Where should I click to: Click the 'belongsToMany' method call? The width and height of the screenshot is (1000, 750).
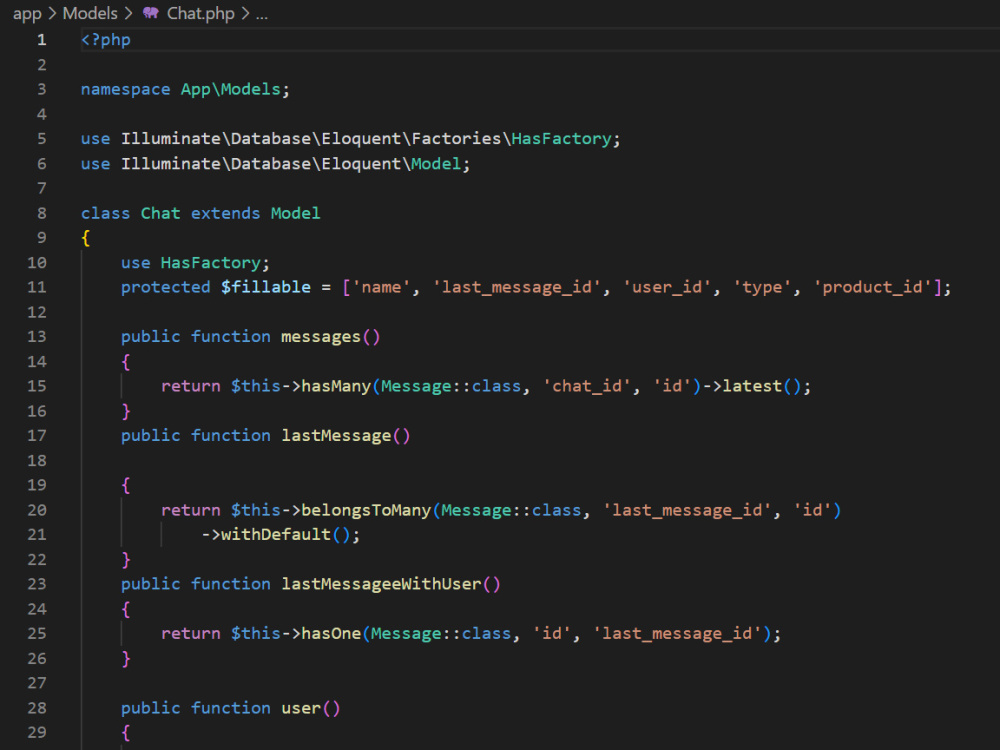(366, 510)
